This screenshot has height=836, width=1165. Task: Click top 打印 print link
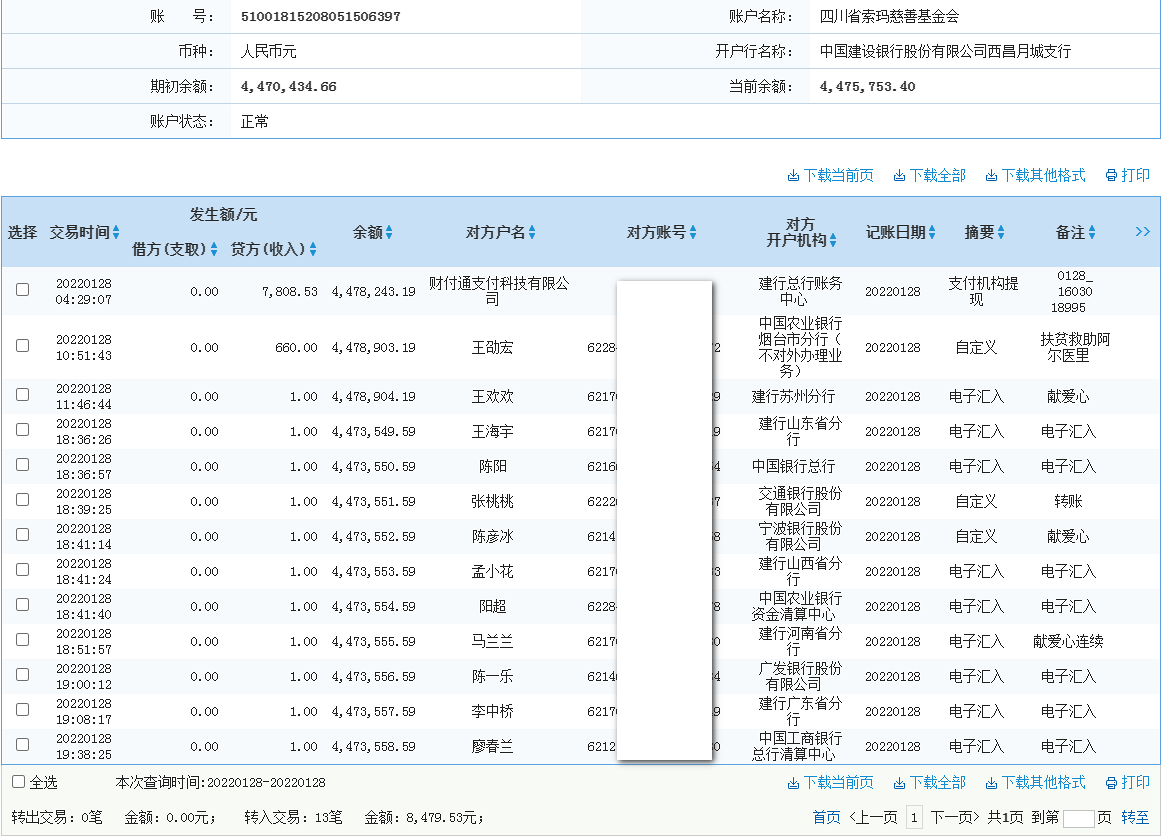1128,175
